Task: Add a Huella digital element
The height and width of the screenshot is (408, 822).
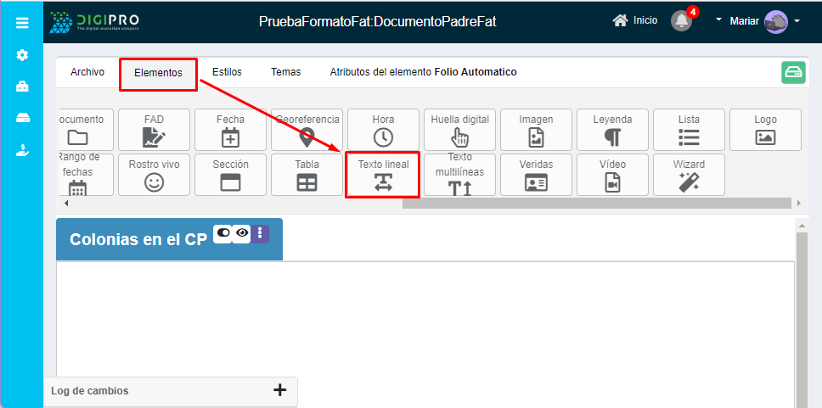Action: 459,130
